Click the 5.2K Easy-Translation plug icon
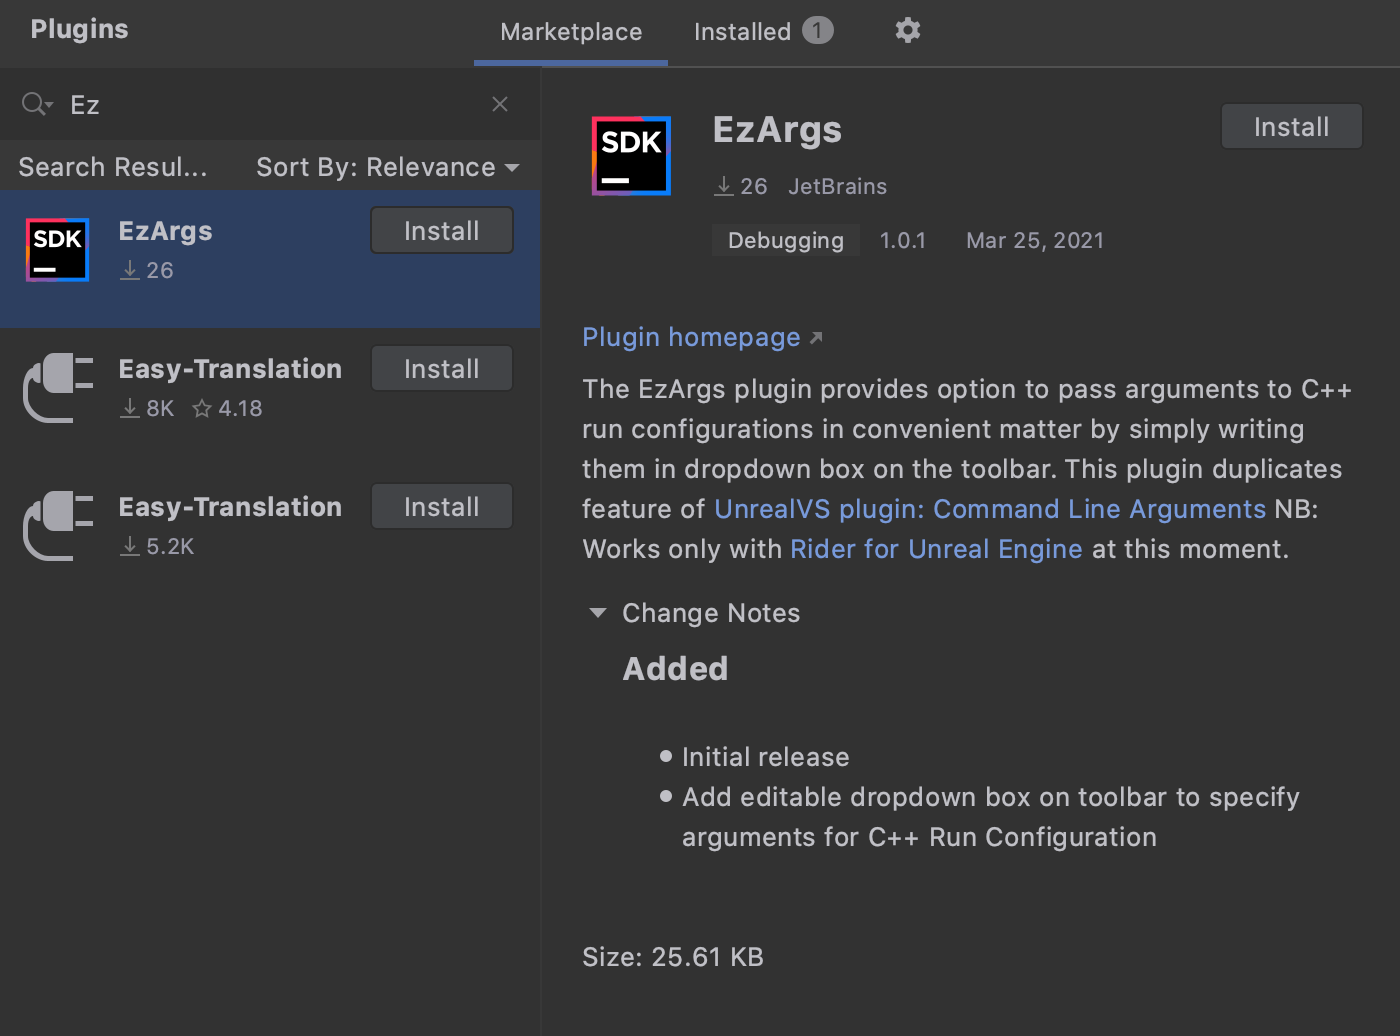Viewport: 1400px width, 1036px height. (x=58, y=526)
